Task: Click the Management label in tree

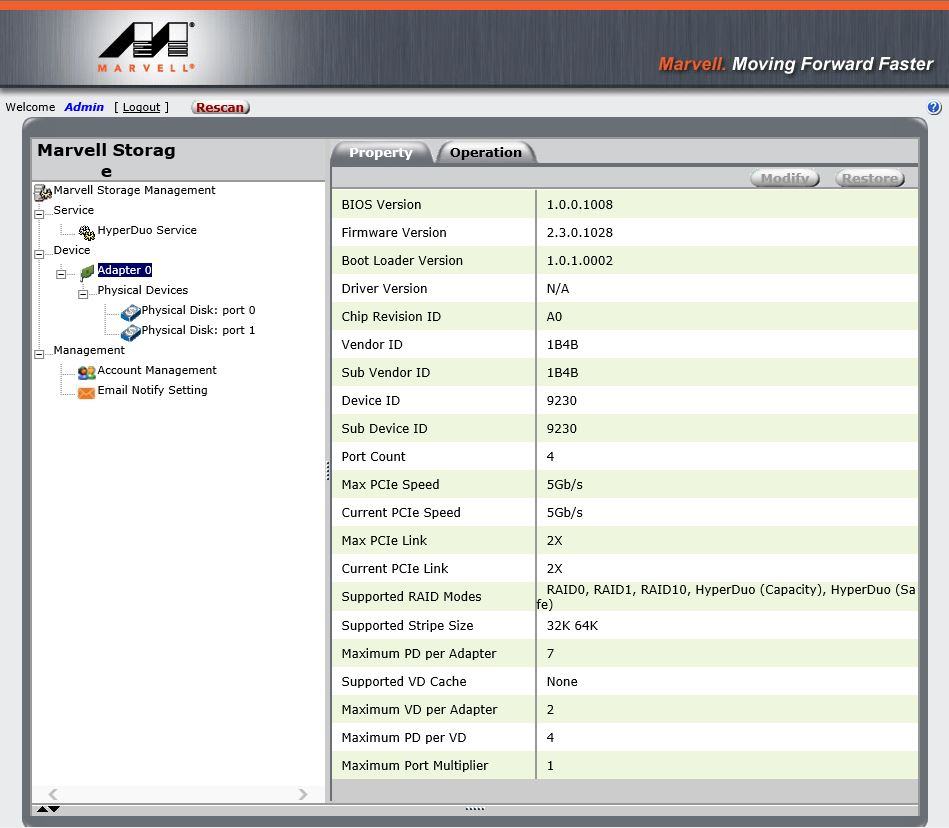Action: pyautogui.click(x=89, y=350)
